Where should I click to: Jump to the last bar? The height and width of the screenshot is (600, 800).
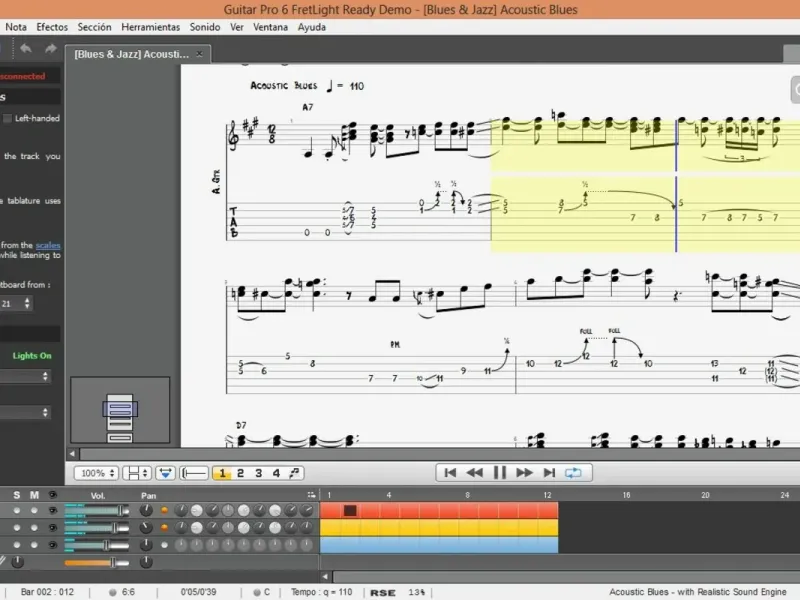tap(549, 472)
